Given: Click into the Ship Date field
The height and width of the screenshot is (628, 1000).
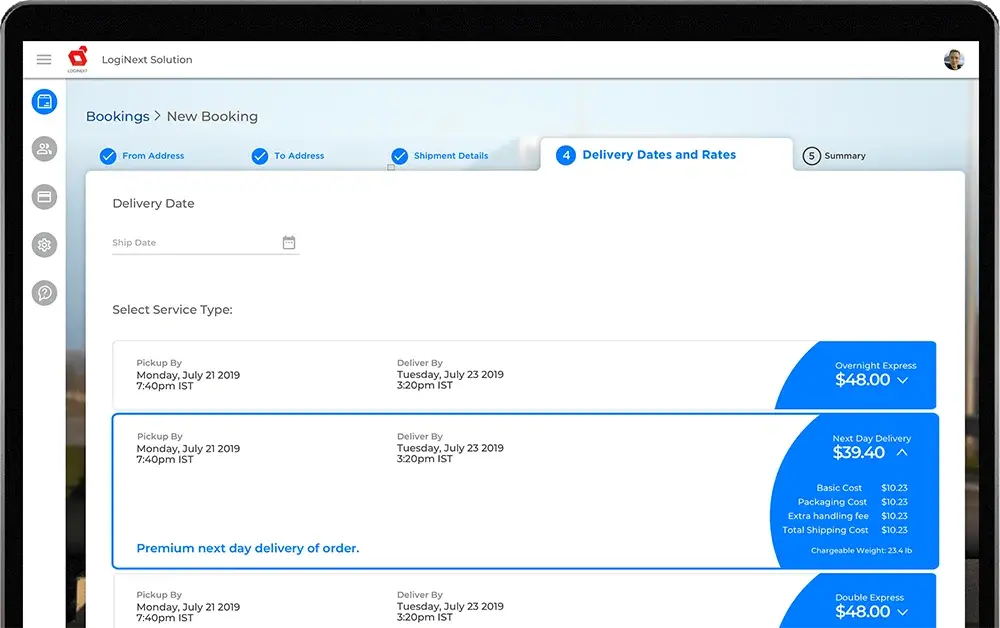Looking at the screenshot, I should pyautogui.click(x=195, y=243).
